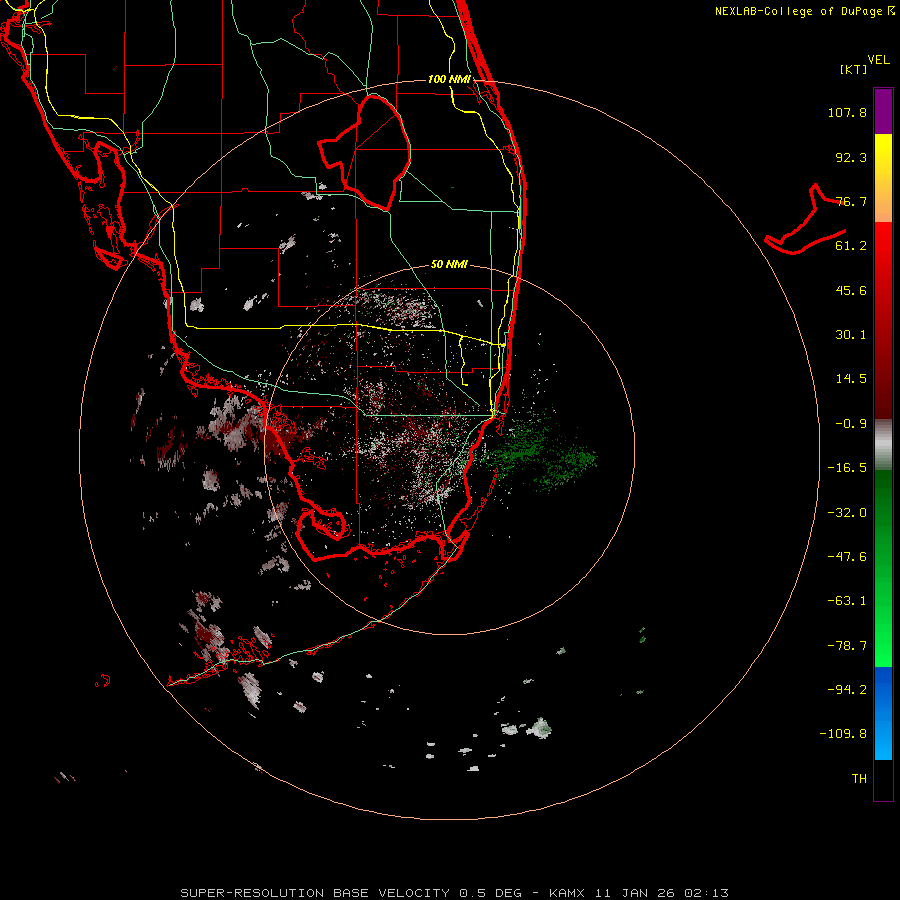Select the 61.2 velocity scale value
This screenshot has width=900, height=900.
point(851,246)
